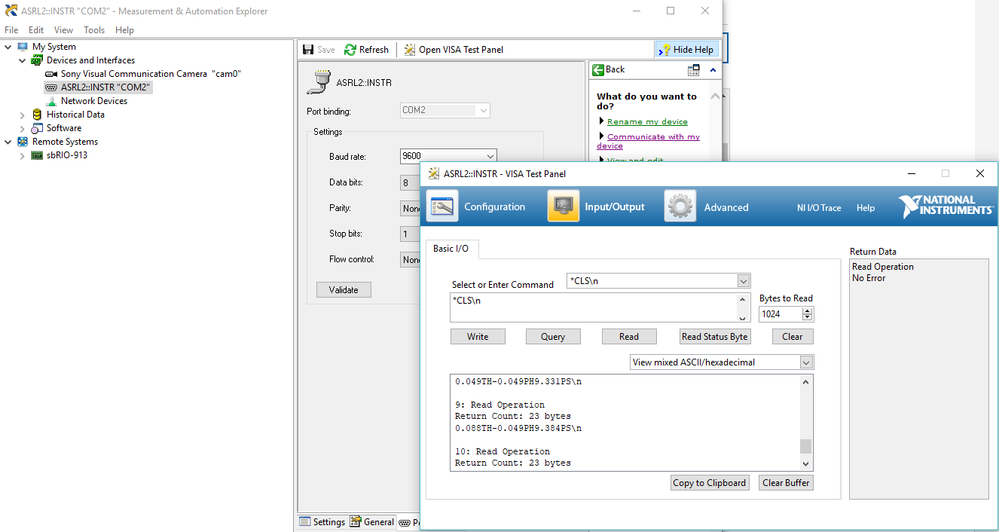The width and height of the screenshot is (999, 532).
Task: Click the Validate button
Action: pos(343,290)
